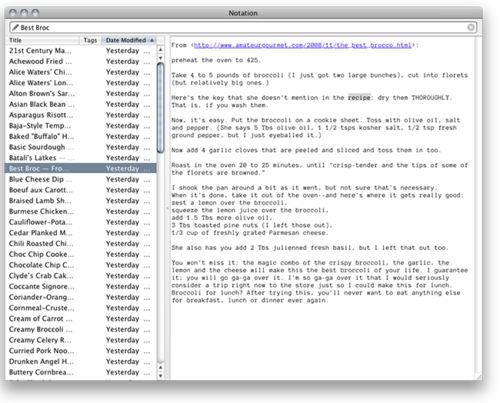Sort notes by the Tags column
The height and width of the screenshot is (403, 500).
(90, 40)
